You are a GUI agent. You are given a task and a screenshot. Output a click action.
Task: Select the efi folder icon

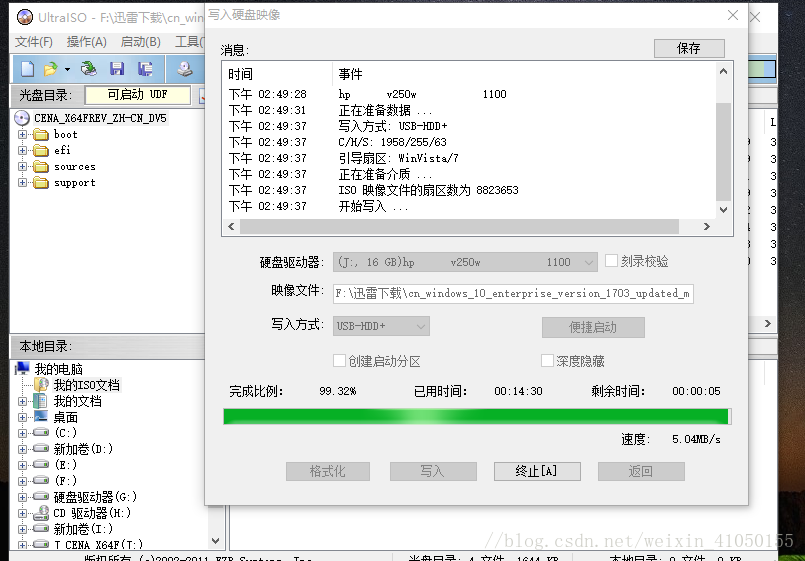point(41,150)
